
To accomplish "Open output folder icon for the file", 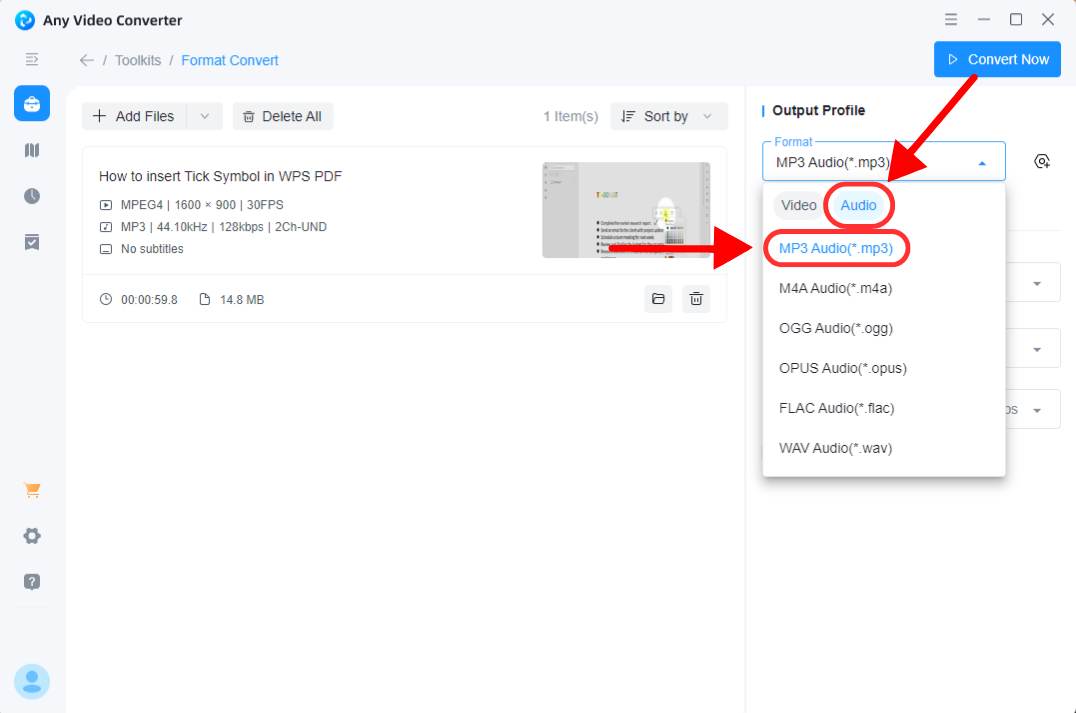I will tap(658, 299).
